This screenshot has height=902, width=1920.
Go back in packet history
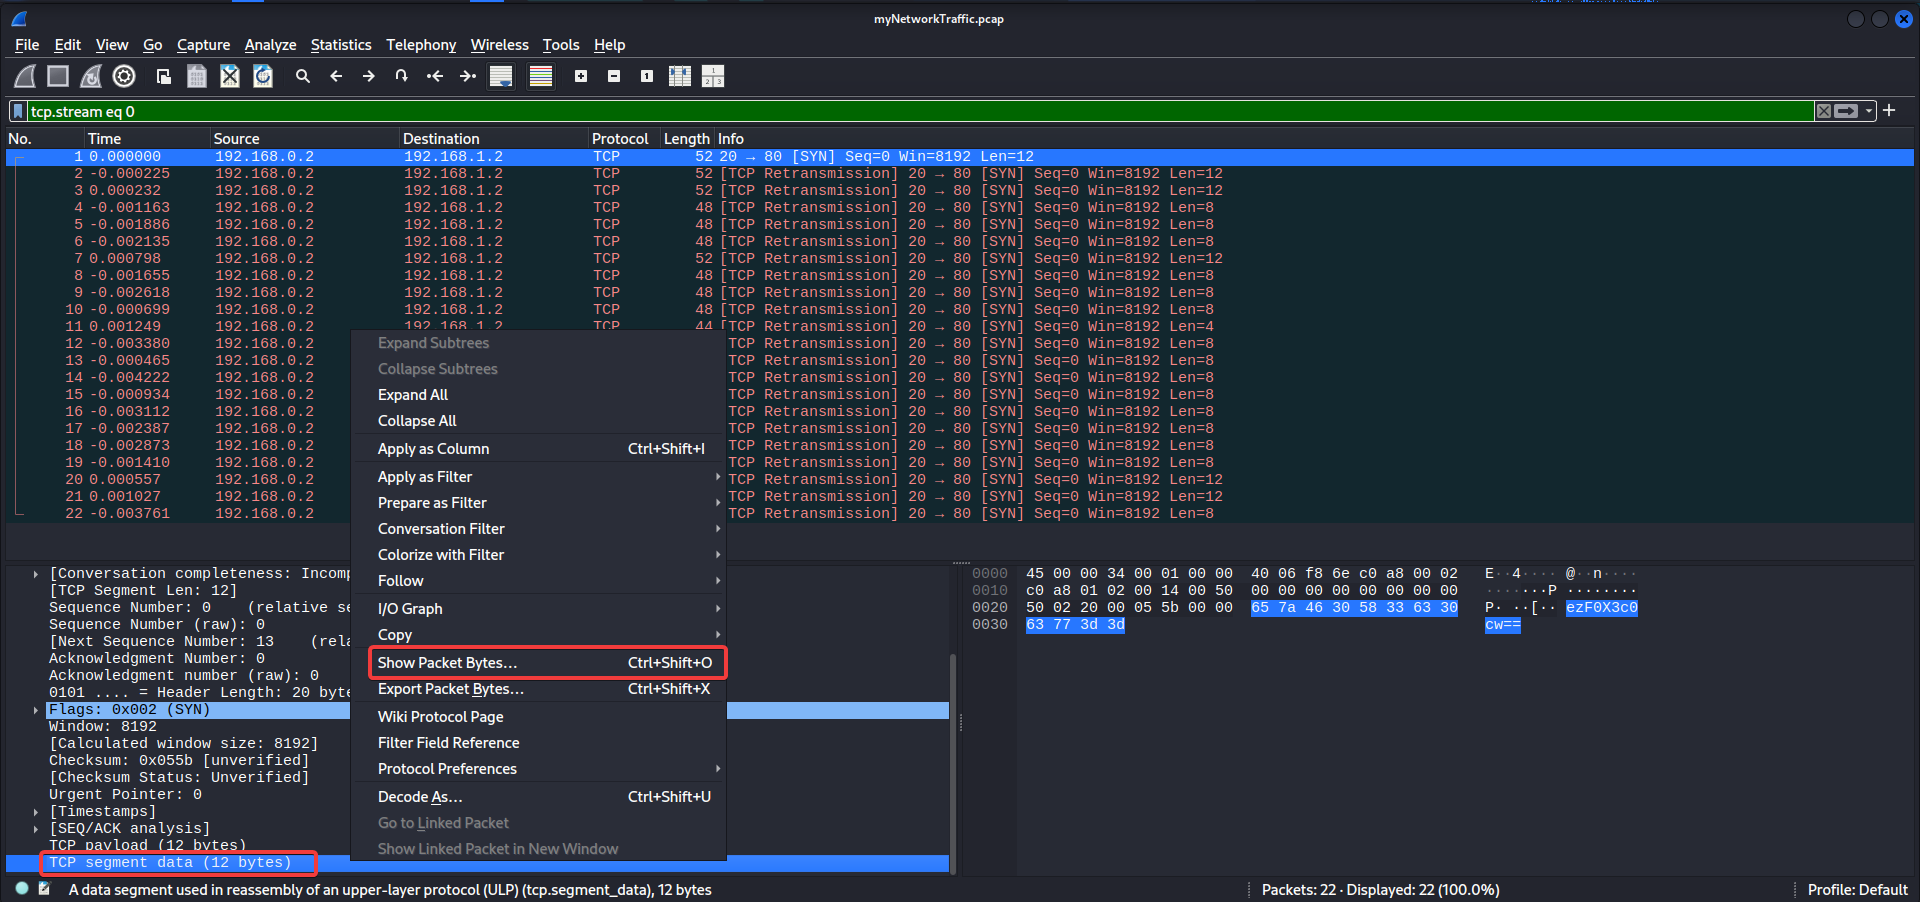pyautogui.click(x=336, y=76)
